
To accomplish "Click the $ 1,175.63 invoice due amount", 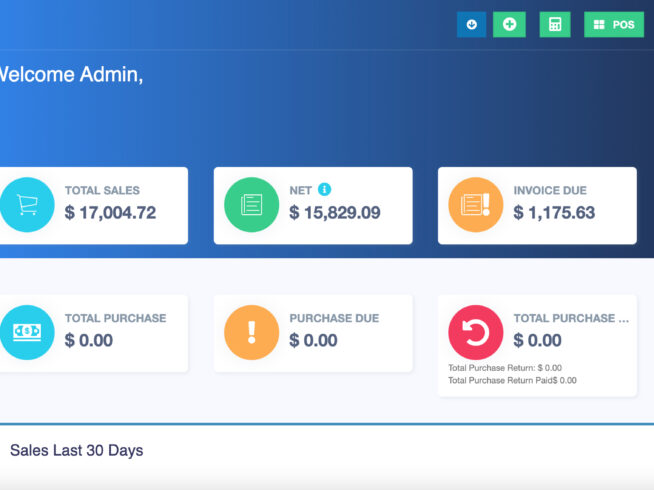I will 554,213.
